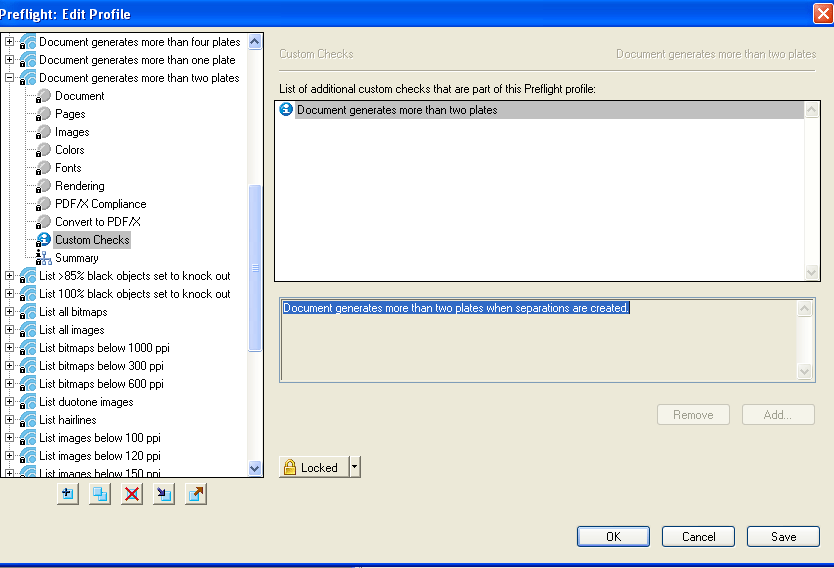Click the blue icon in custom checks list

(x=286, y=110)
